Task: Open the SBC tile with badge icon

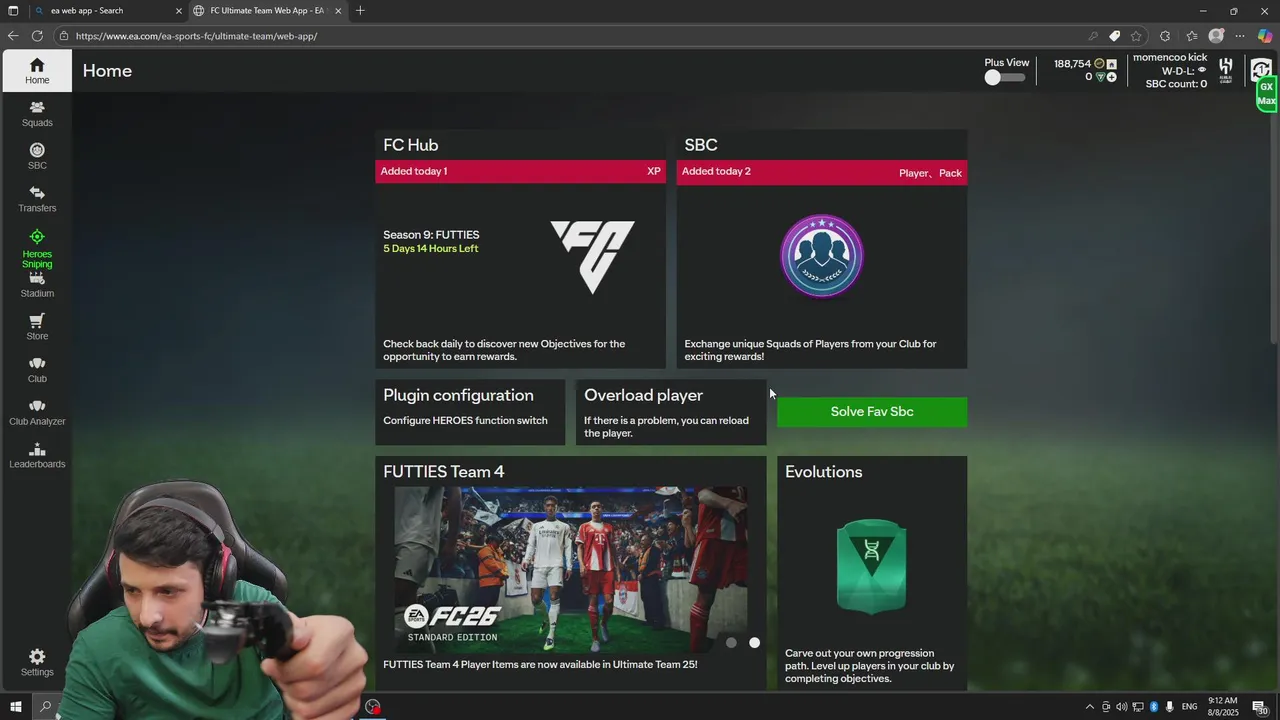Action: coord(822,249)
